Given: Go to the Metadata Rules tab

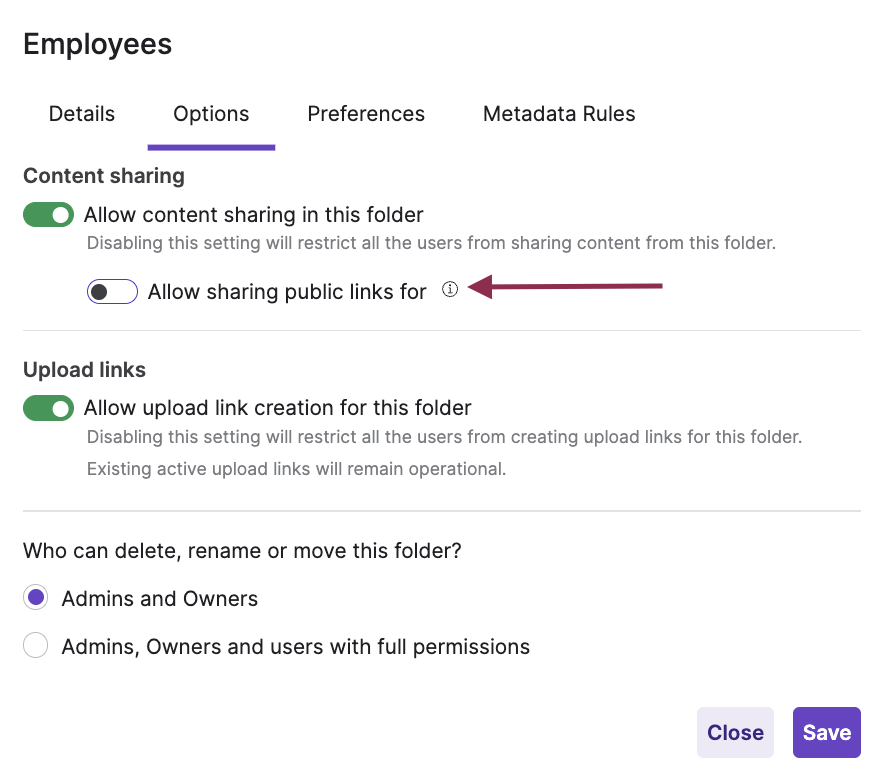Looking at the screenshot, I should pyautogui.click(x=559, y=114).
